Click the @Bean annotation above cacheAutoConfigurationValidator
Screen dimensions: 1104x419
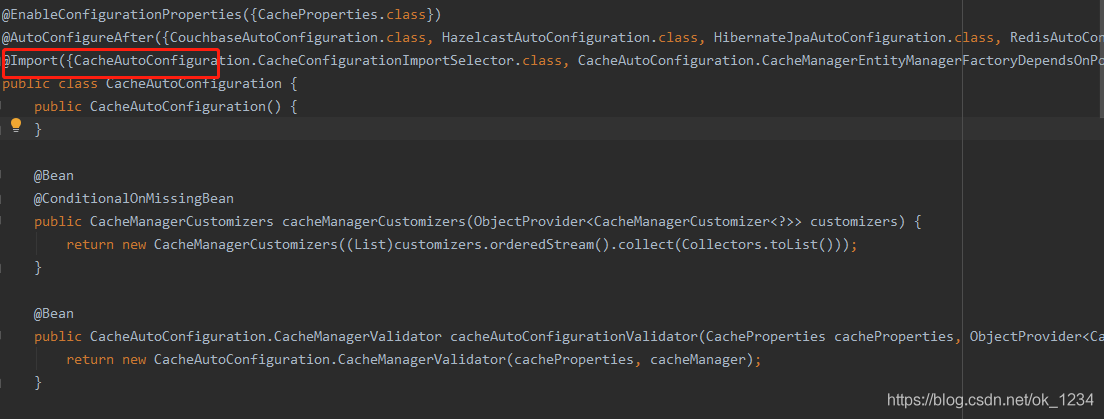click(54, 313)
